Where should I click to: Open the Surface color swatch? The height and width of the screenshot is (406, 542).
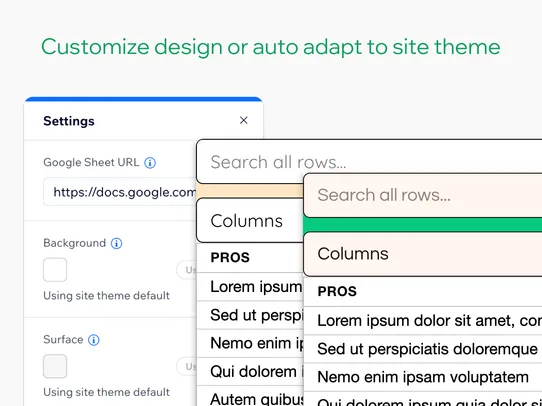55,366
